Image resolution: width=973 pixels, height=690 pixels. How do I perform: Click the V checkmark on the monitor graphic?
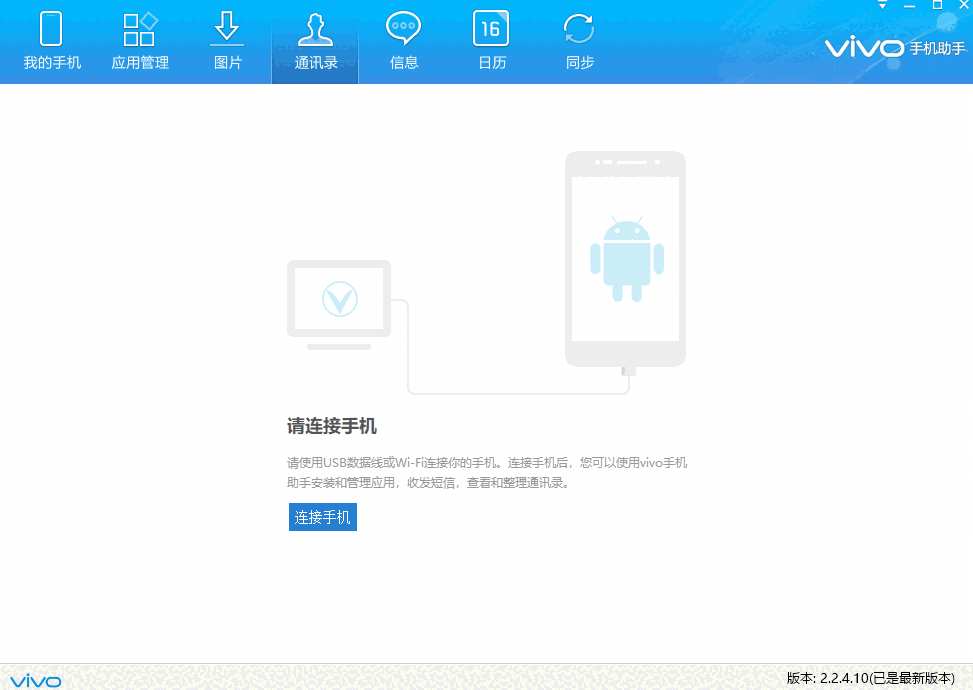coord(339,298)
